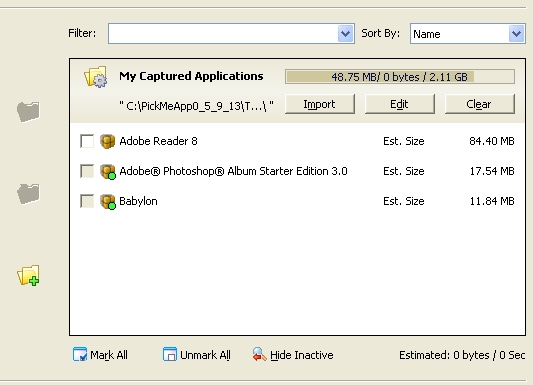The image size is (533, 385).
Task: Click the middle gray folder icon in the sidebar
Action: coord(28,194)
